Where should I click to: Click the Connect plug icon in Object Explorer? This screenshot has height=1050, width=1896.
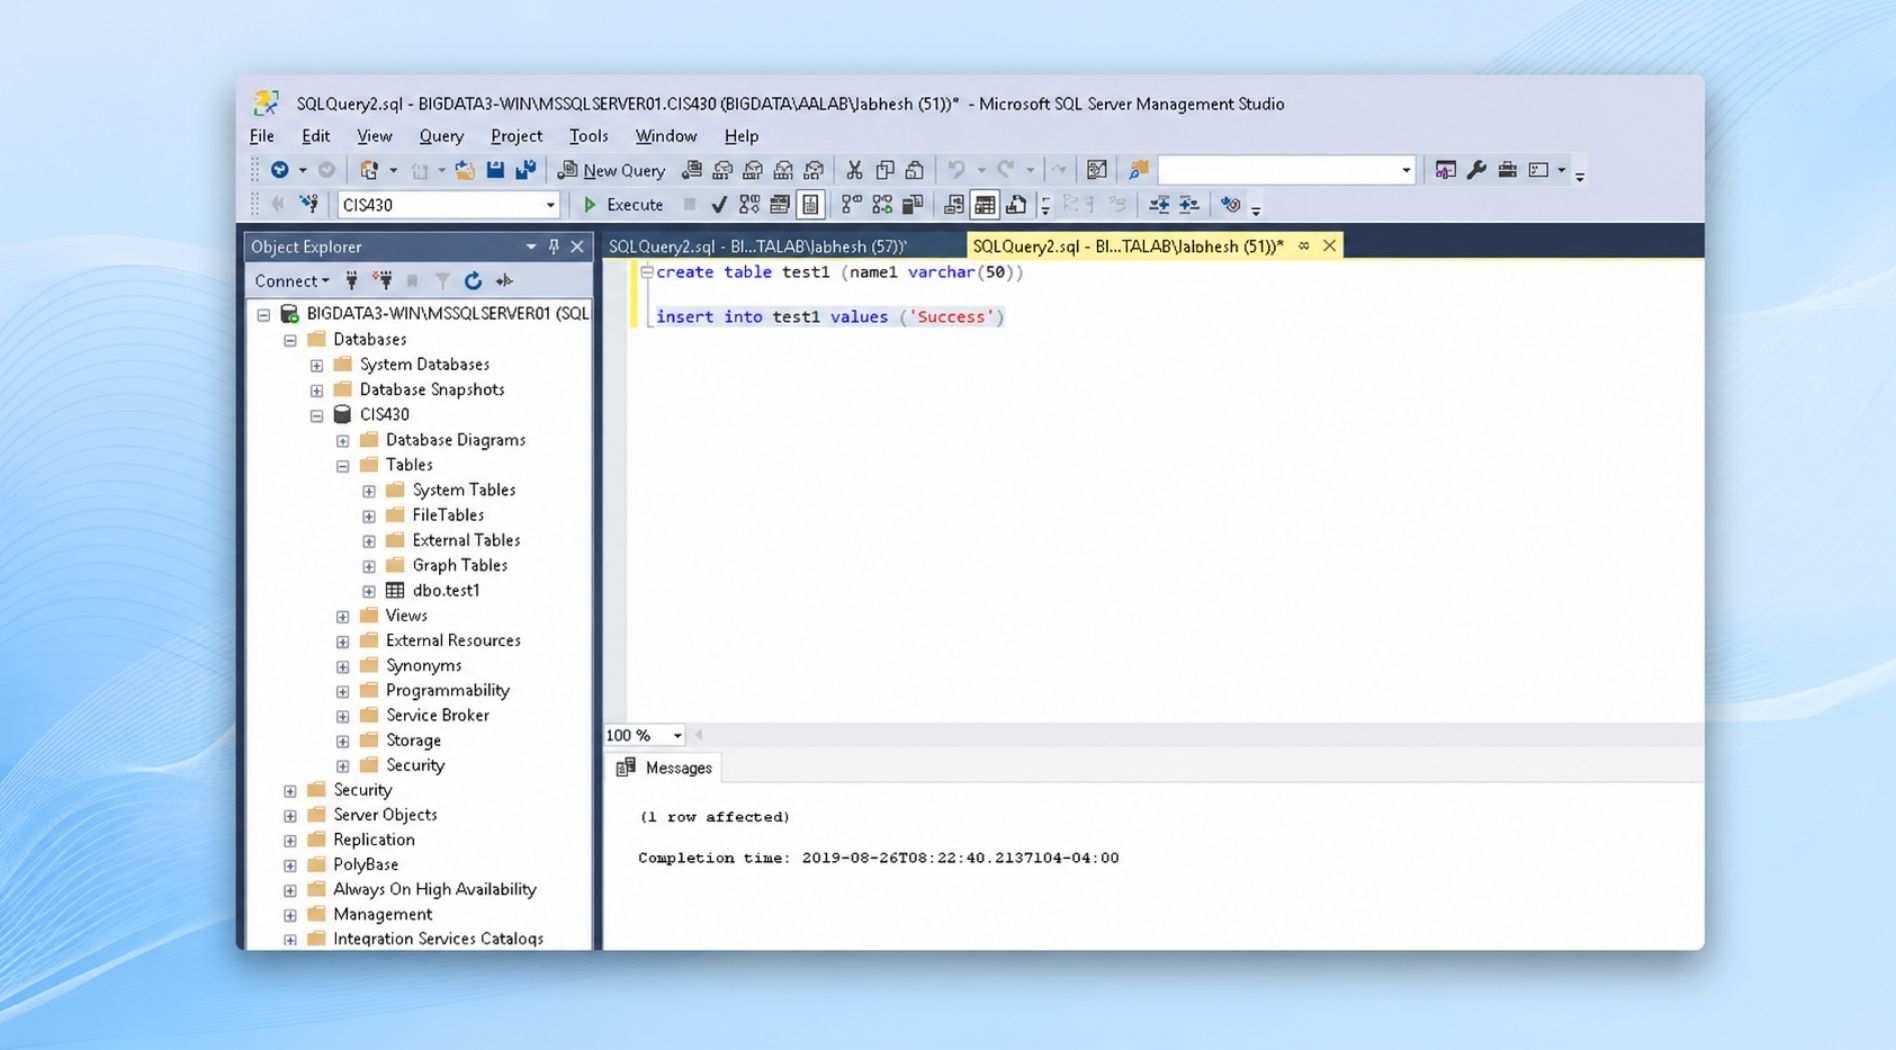[351, 281]
